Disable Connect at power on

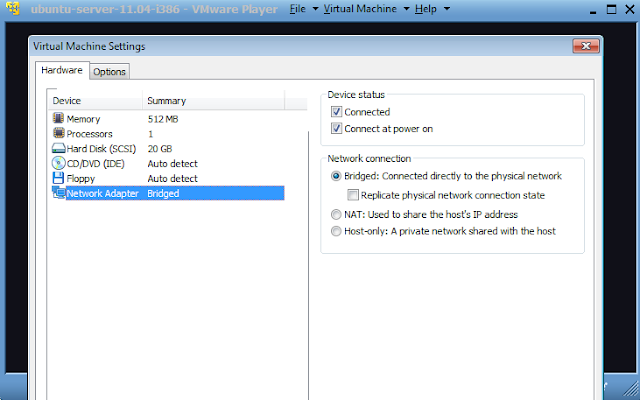point(337,129)
